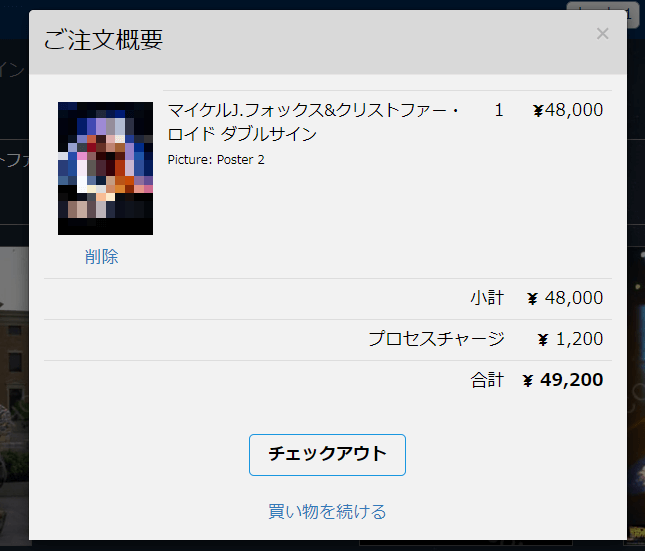Click the 合計 total label

click(x=487, y=380)
